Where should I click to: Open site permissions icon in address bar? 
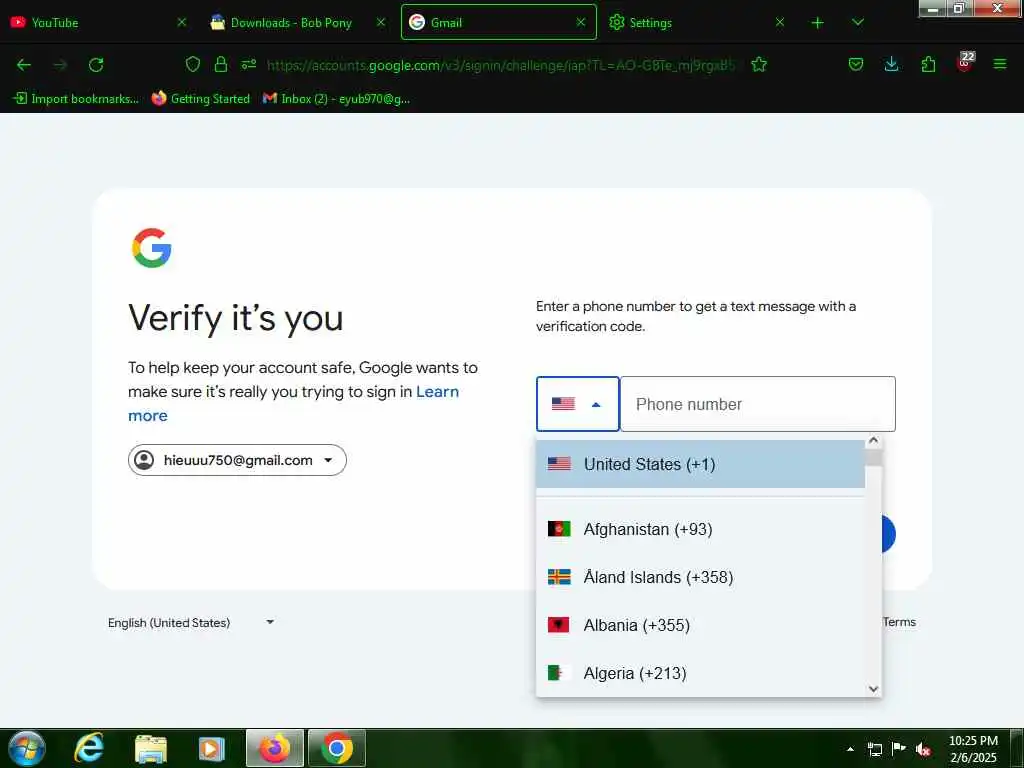click(249, 64)
